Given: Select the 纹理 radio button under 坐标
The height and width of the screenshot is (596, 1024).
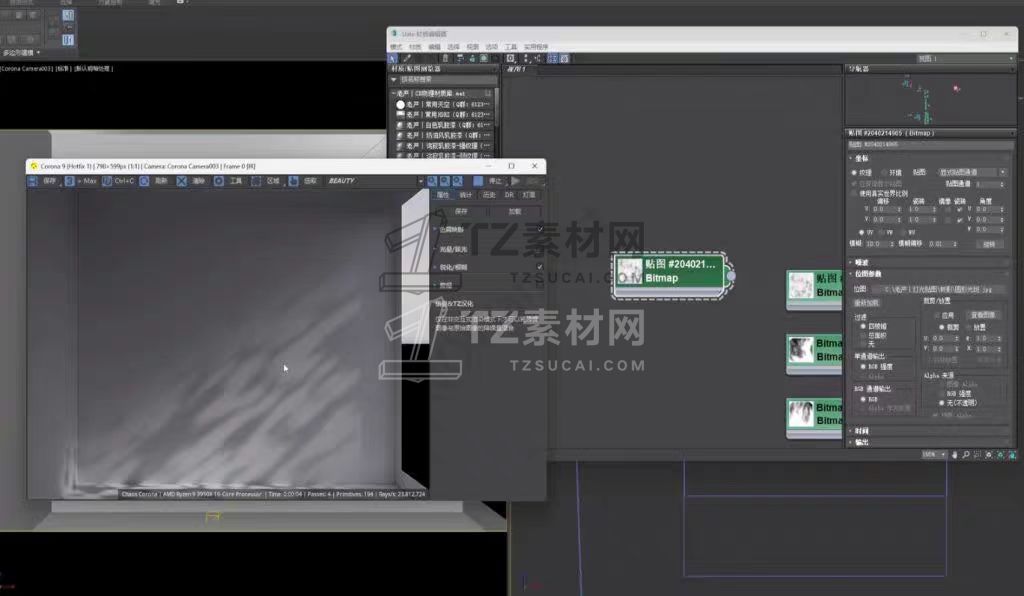Looking at the screenshot, I should 854,172.
